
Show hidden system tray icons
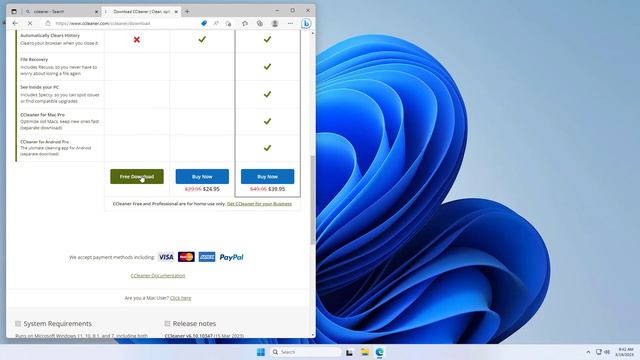click(588, 352)
